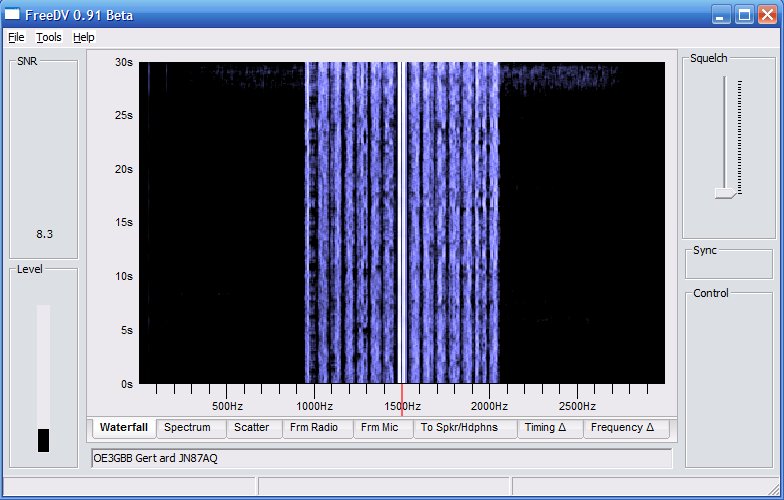
Task: Minimize the FreeDV window
Action: [x=720, y=15]
